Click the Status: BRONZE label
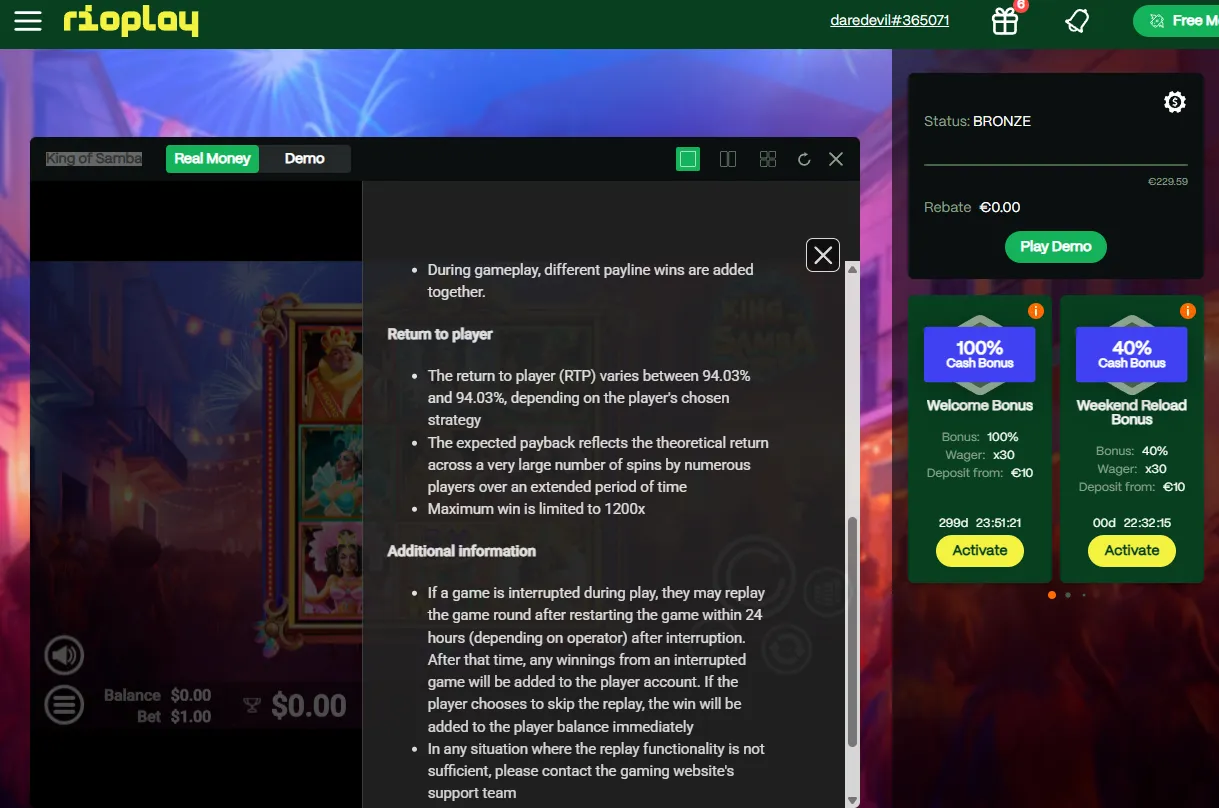This screenshot has width=1219, height=808. tap(977, 121)
